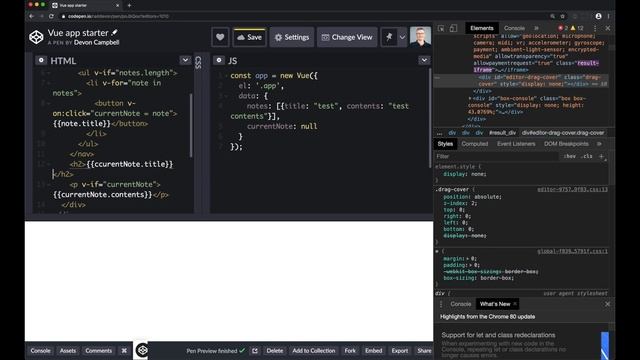640x360 pixels.
Task: Share this pen
Action: click(424, 351)
